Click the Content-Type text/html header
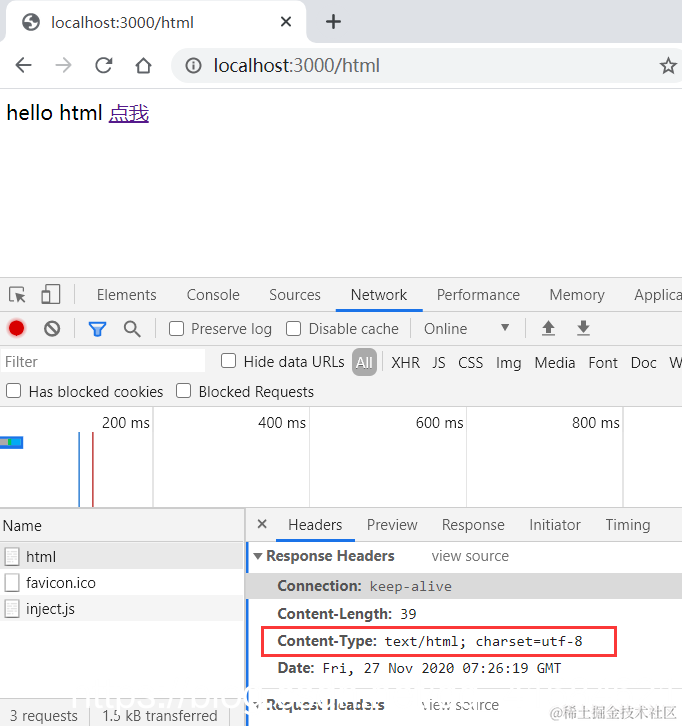682x726 pixels. (430, 641)
